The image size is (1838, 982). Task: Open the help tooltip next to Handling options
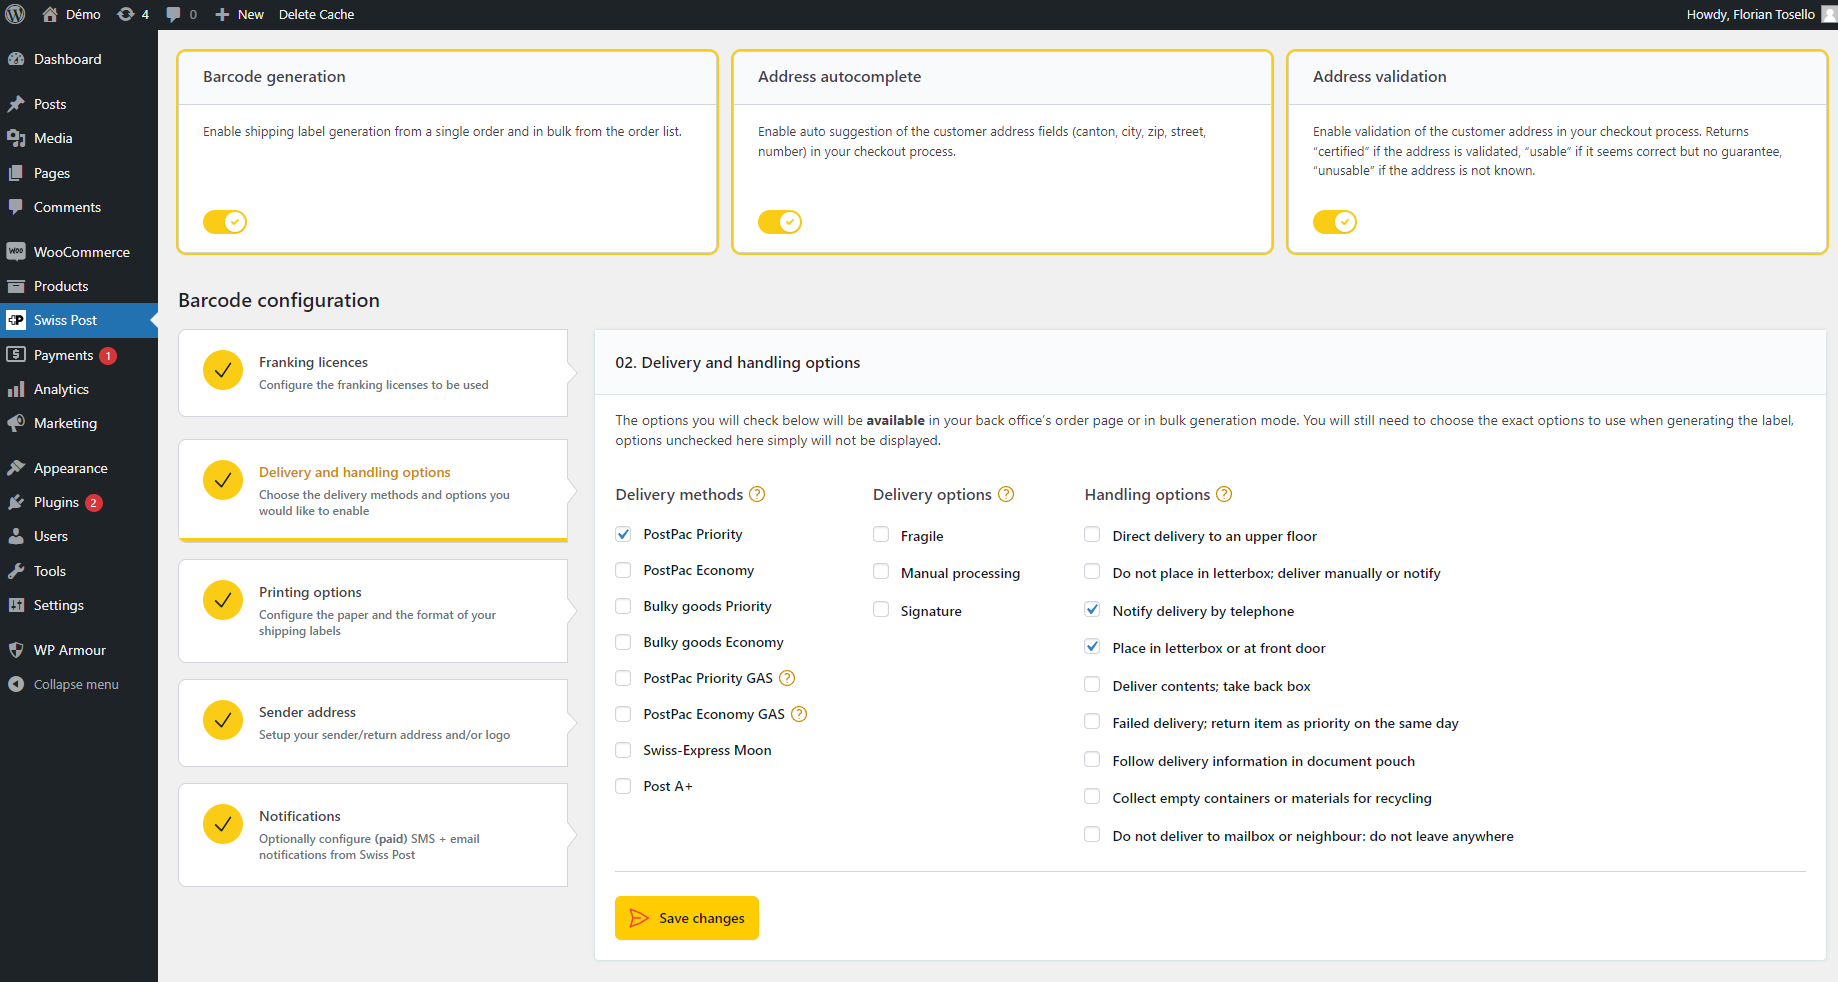click(x=1225, y=494)
